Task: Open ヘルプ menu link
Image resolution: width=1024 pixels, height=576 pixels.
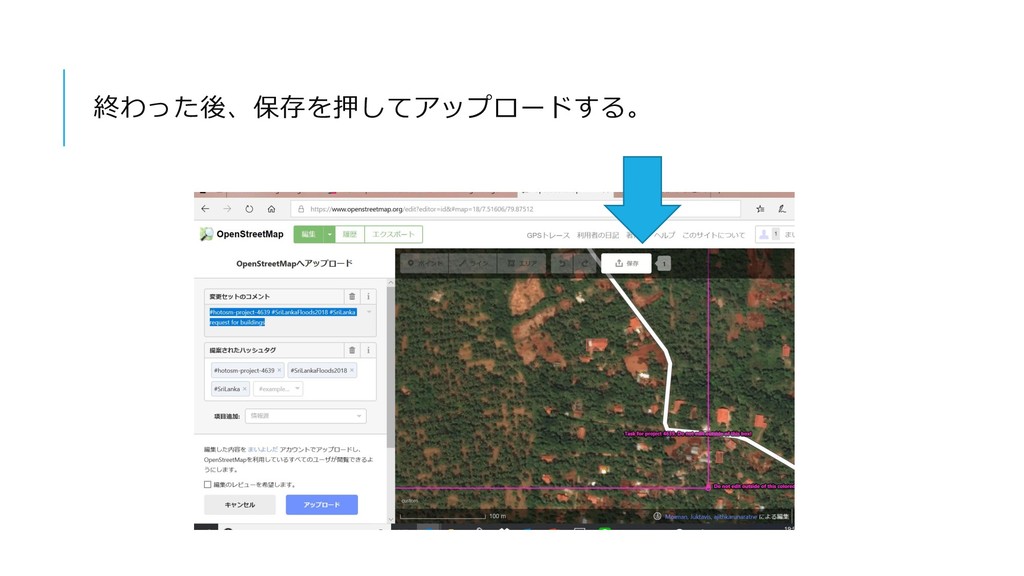Action: 665,235
